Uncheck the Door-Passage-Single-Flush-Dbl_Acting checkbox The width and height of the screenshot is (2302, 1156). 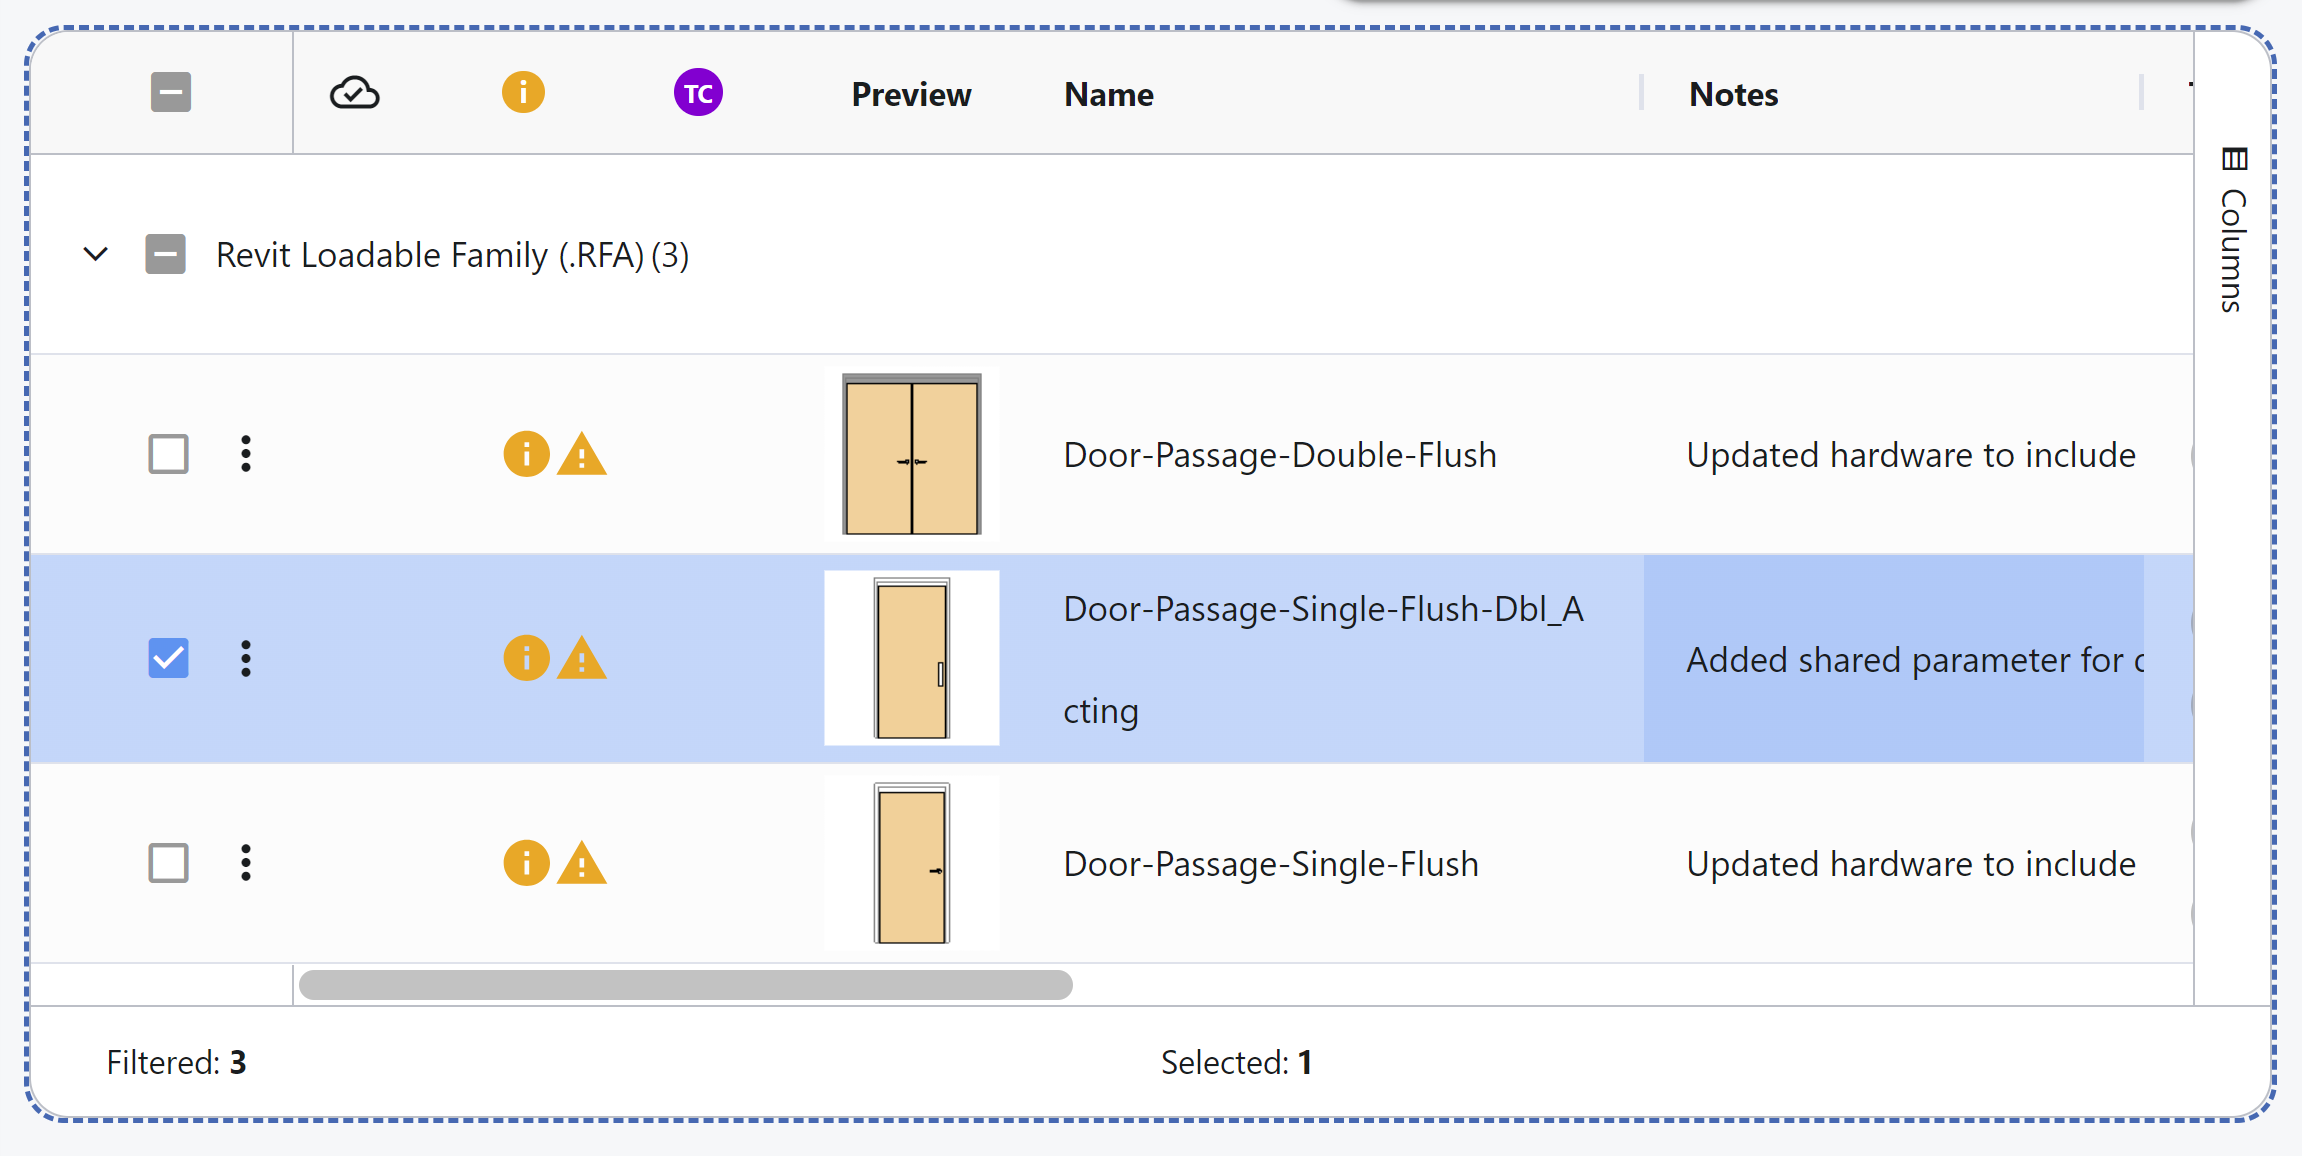tap(169, 658)
